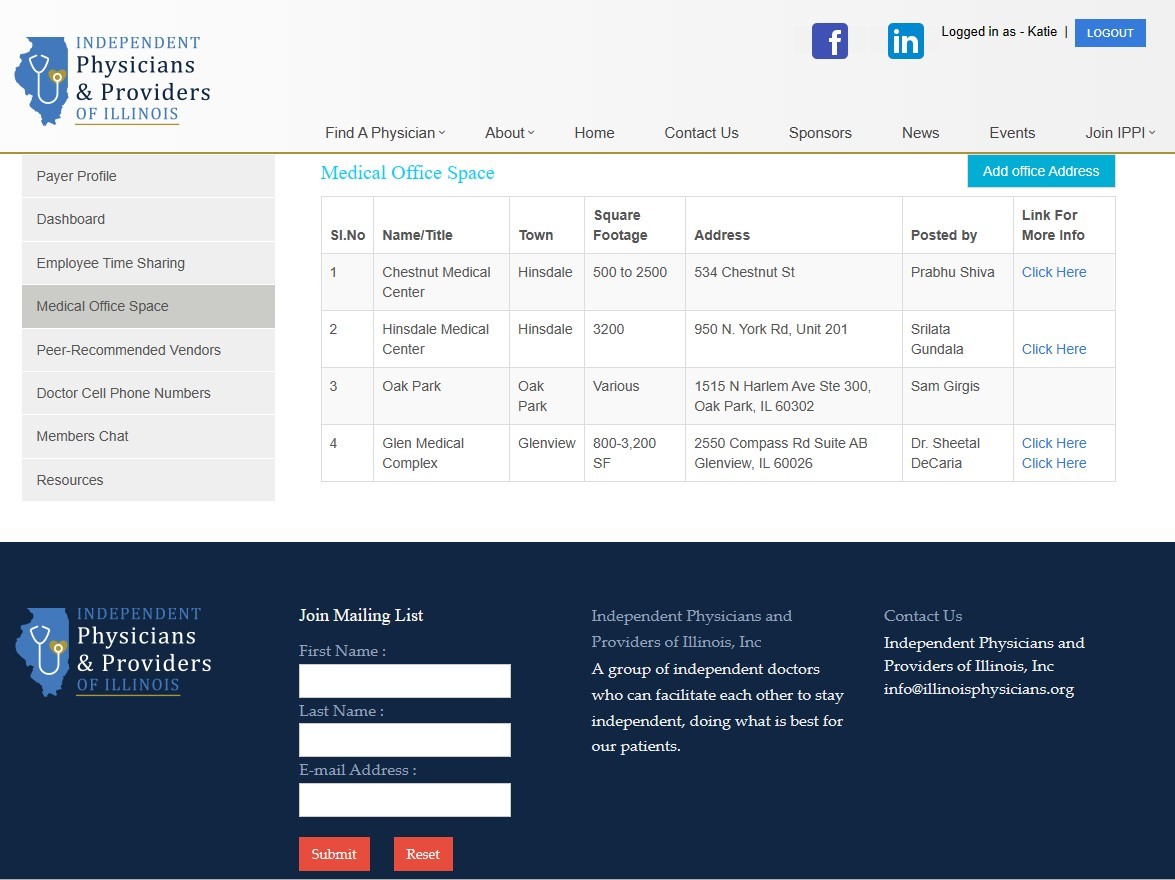Click the footer Independent Physicians logo
This screenshot has height=880, width=1175.
[x=113, y=651]
